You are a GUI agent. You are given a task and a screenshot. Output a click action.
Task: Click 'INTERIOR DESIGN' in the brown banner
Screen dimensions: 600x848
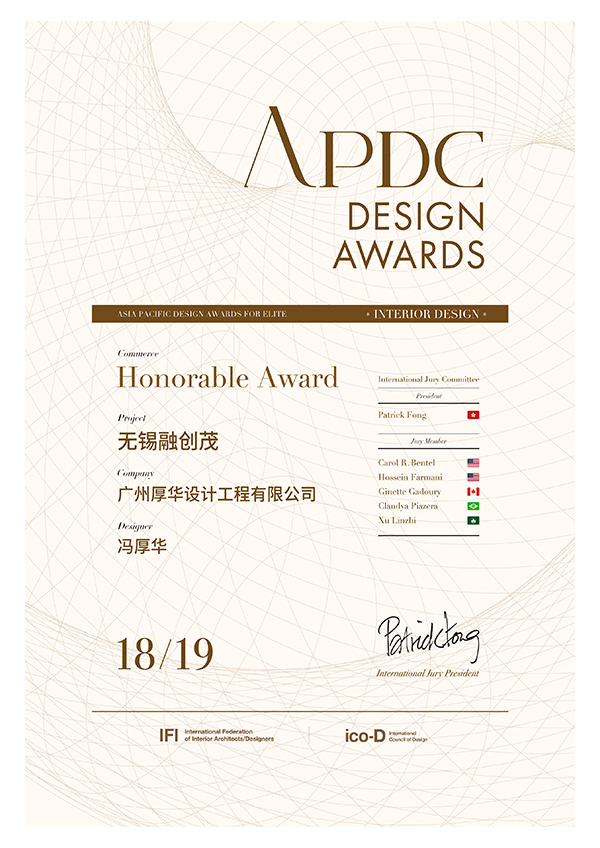[426, 314]
